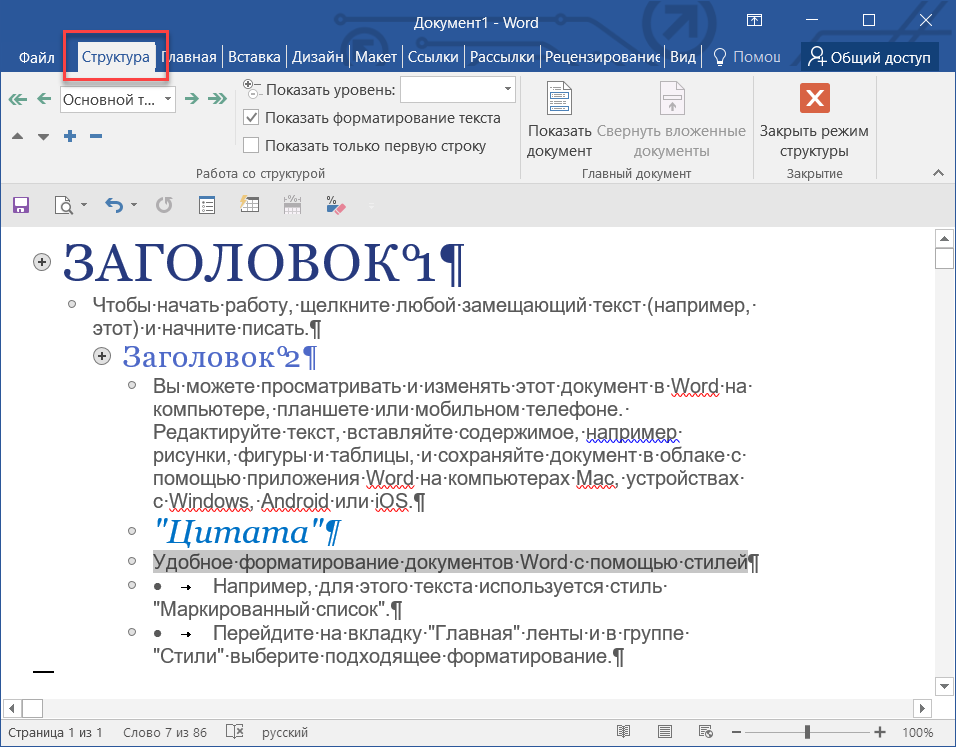Move item up with triangle arrow
The height and width of the screenshot is (747, 956).
(18, 136)
